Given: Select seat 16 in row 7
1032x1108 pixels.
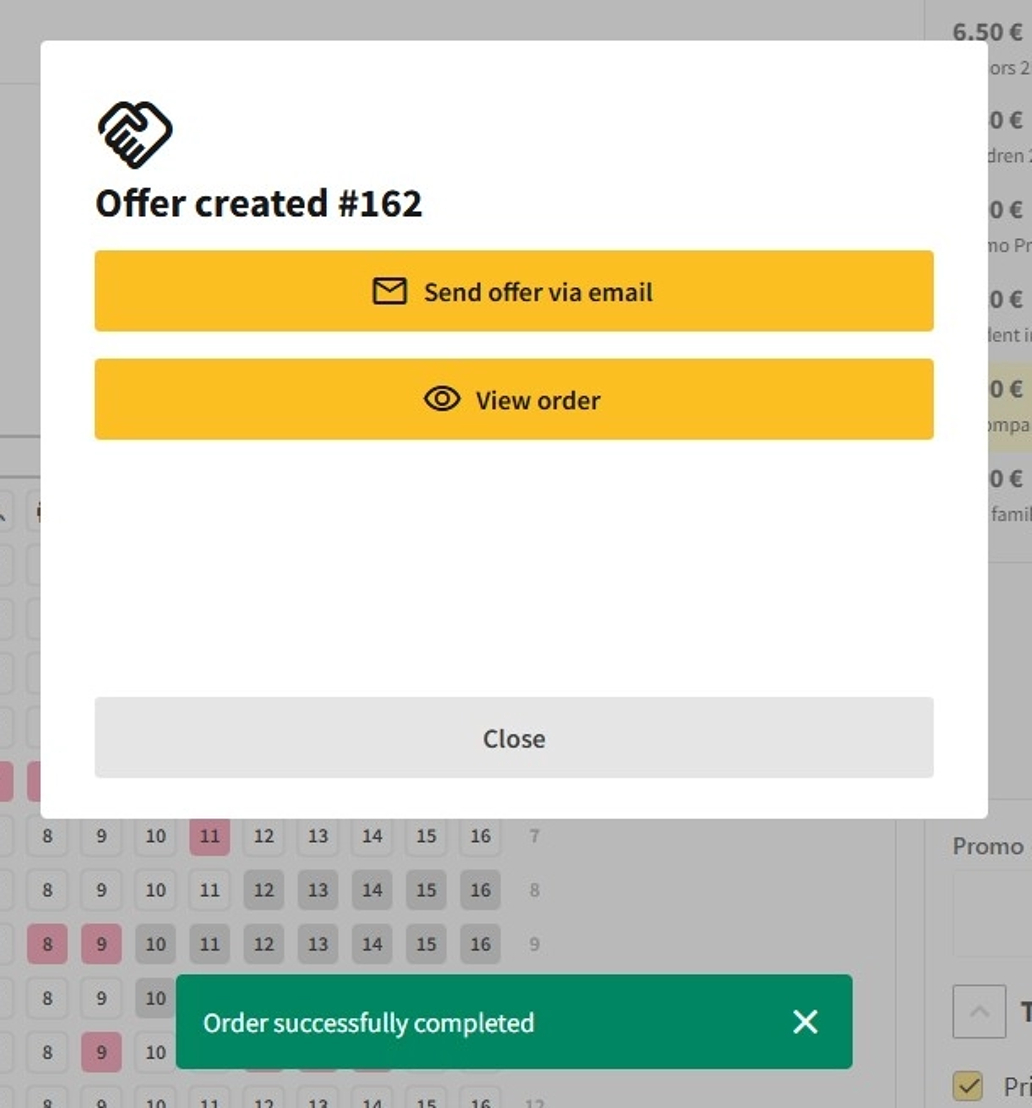Looking at the screenshot, I should (480, 836).
